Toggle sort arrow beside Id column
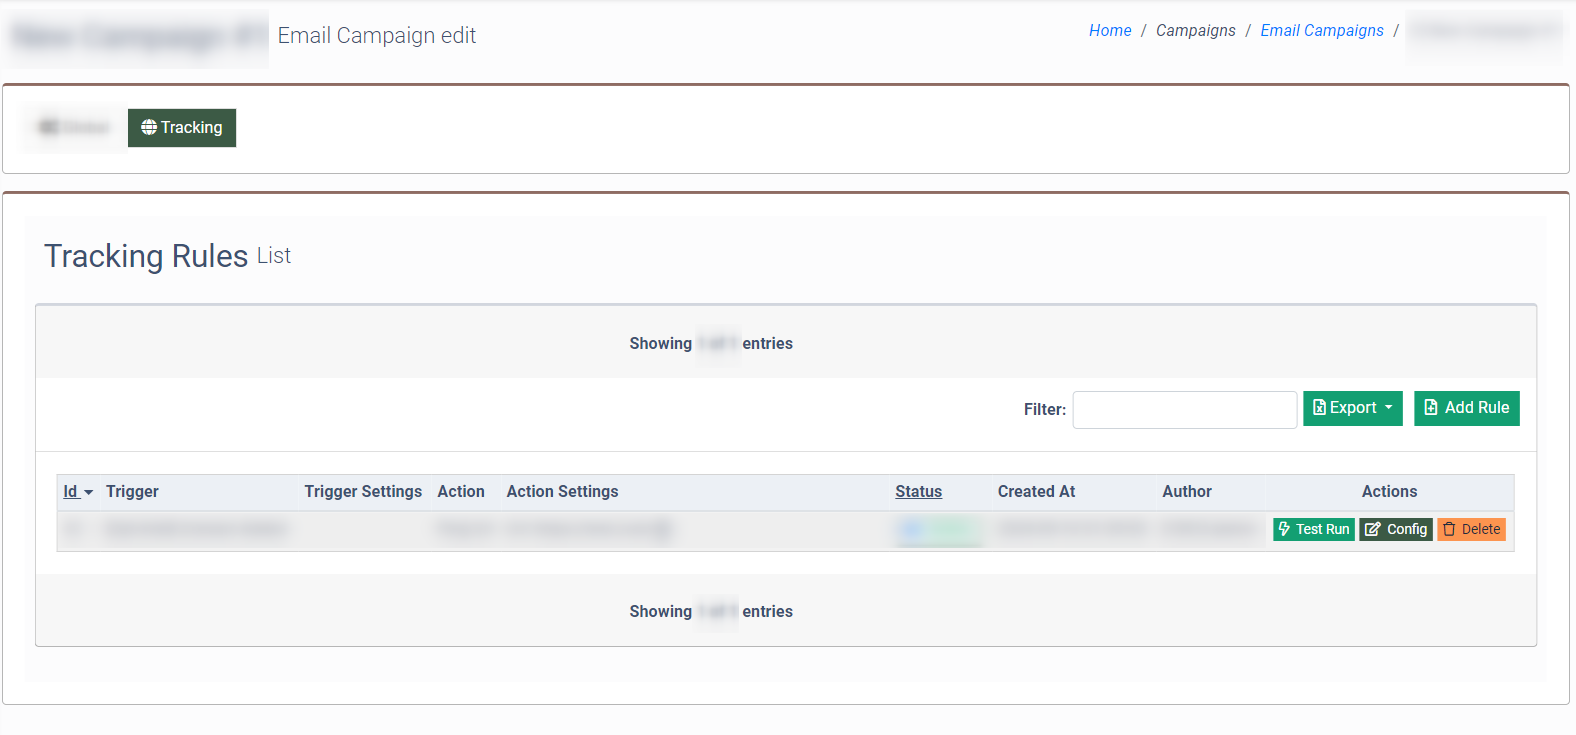This screenshot has width=1576, height=735. coord(88,493)
